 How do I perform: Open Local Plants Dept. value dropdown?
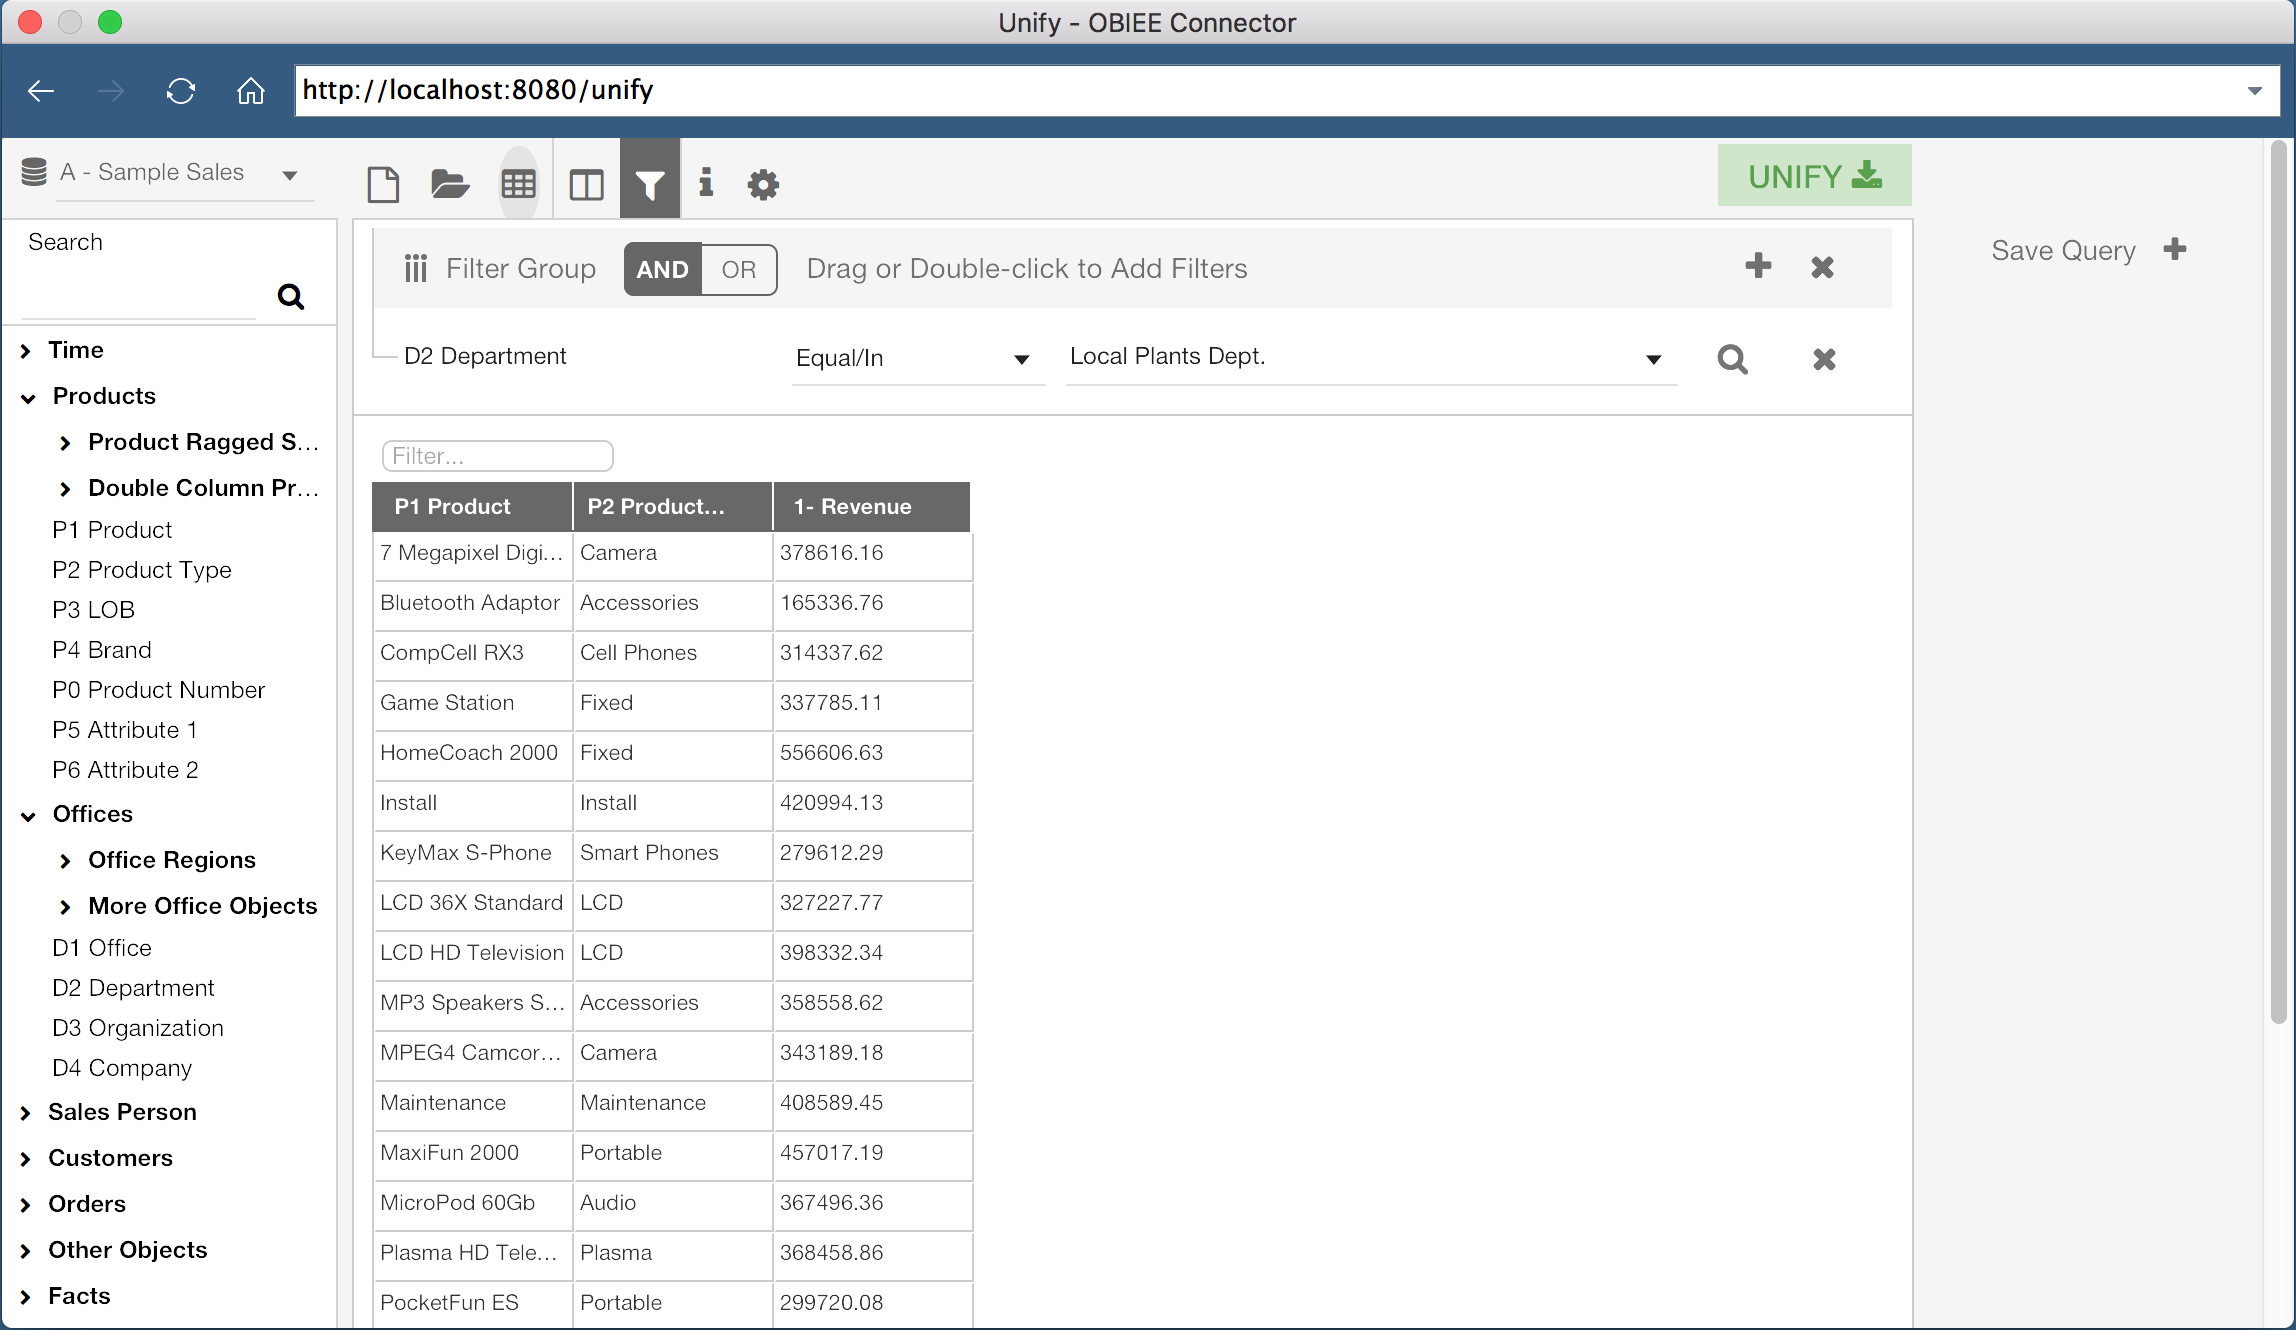1653,359
